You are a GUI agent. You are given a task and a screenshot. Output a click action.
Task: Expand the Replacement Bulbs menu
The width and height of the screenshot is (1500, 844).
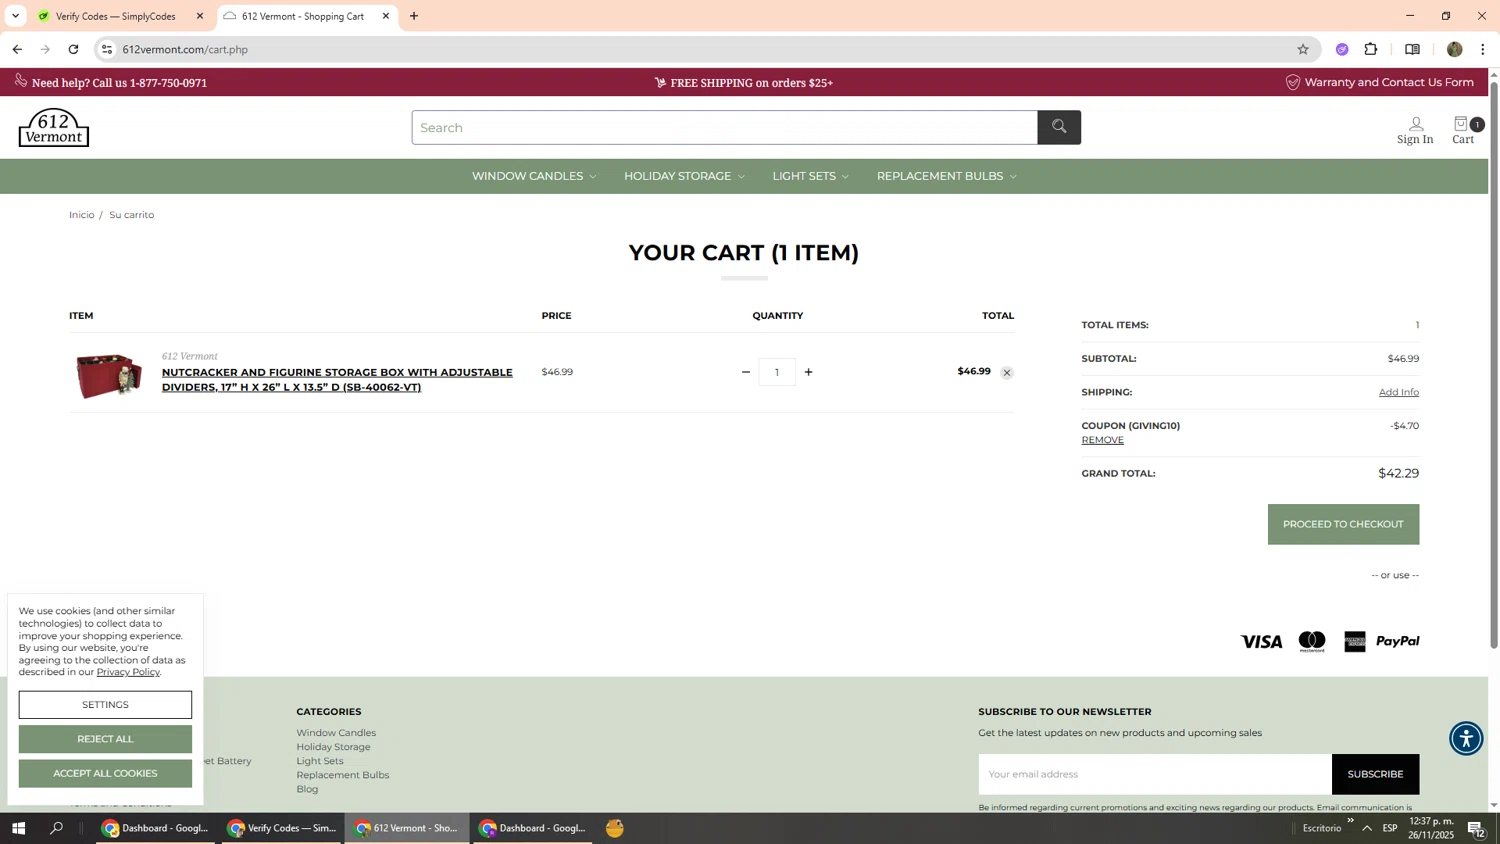946,176
